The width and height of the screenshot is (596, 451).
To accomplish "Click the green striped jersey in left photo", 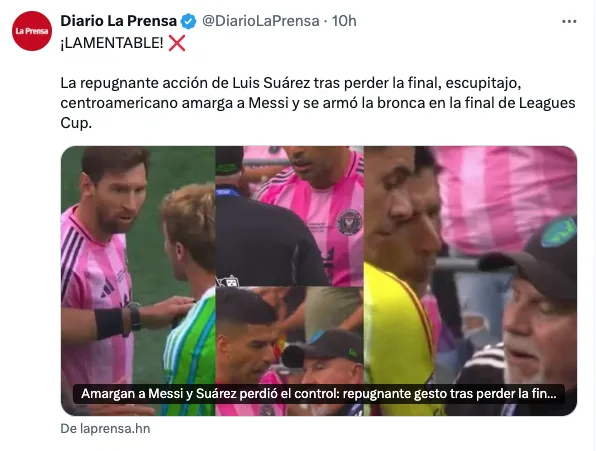I will pyautogui.click(x=189, y=350).
